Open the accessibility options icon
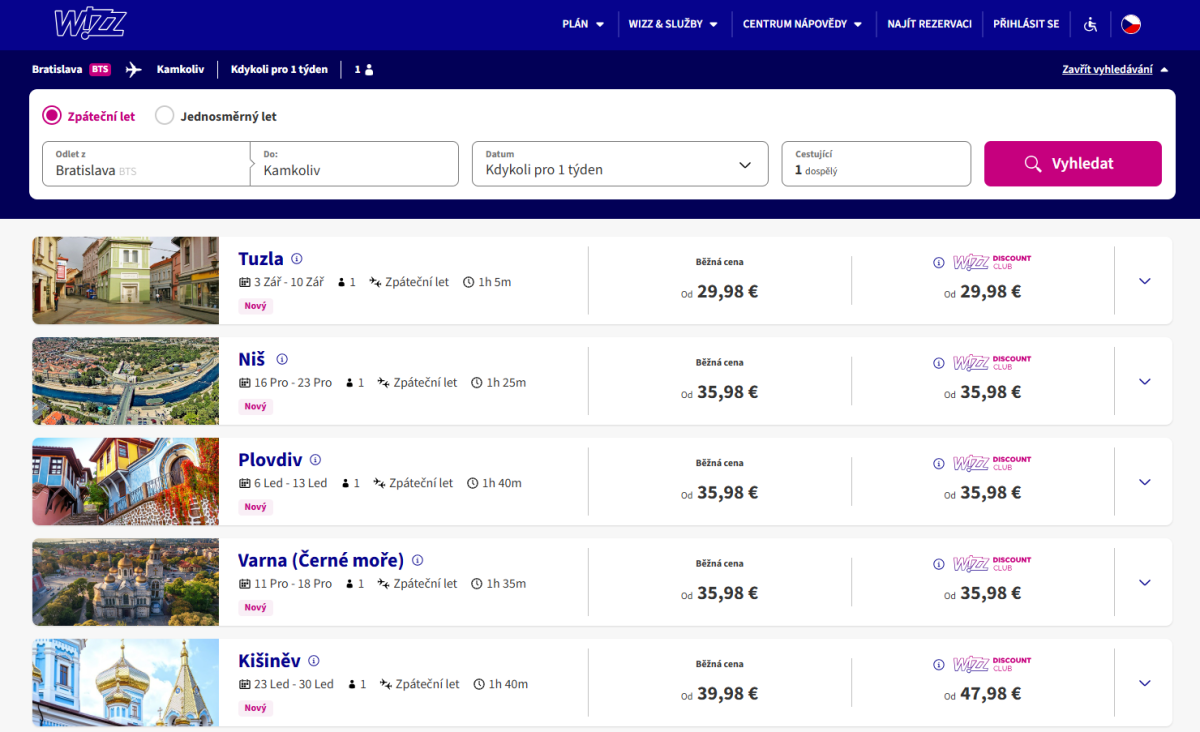Image resolution: width=1200 pixels, height=732 pixels. [x=1090, y=24]
